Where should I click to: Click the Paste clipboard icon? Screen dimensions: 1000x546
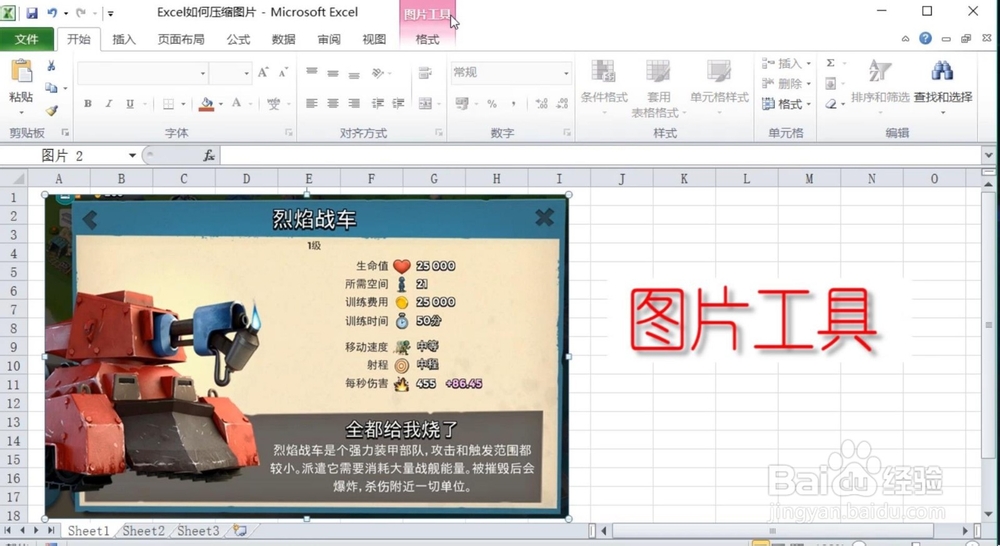coord(21,71)
